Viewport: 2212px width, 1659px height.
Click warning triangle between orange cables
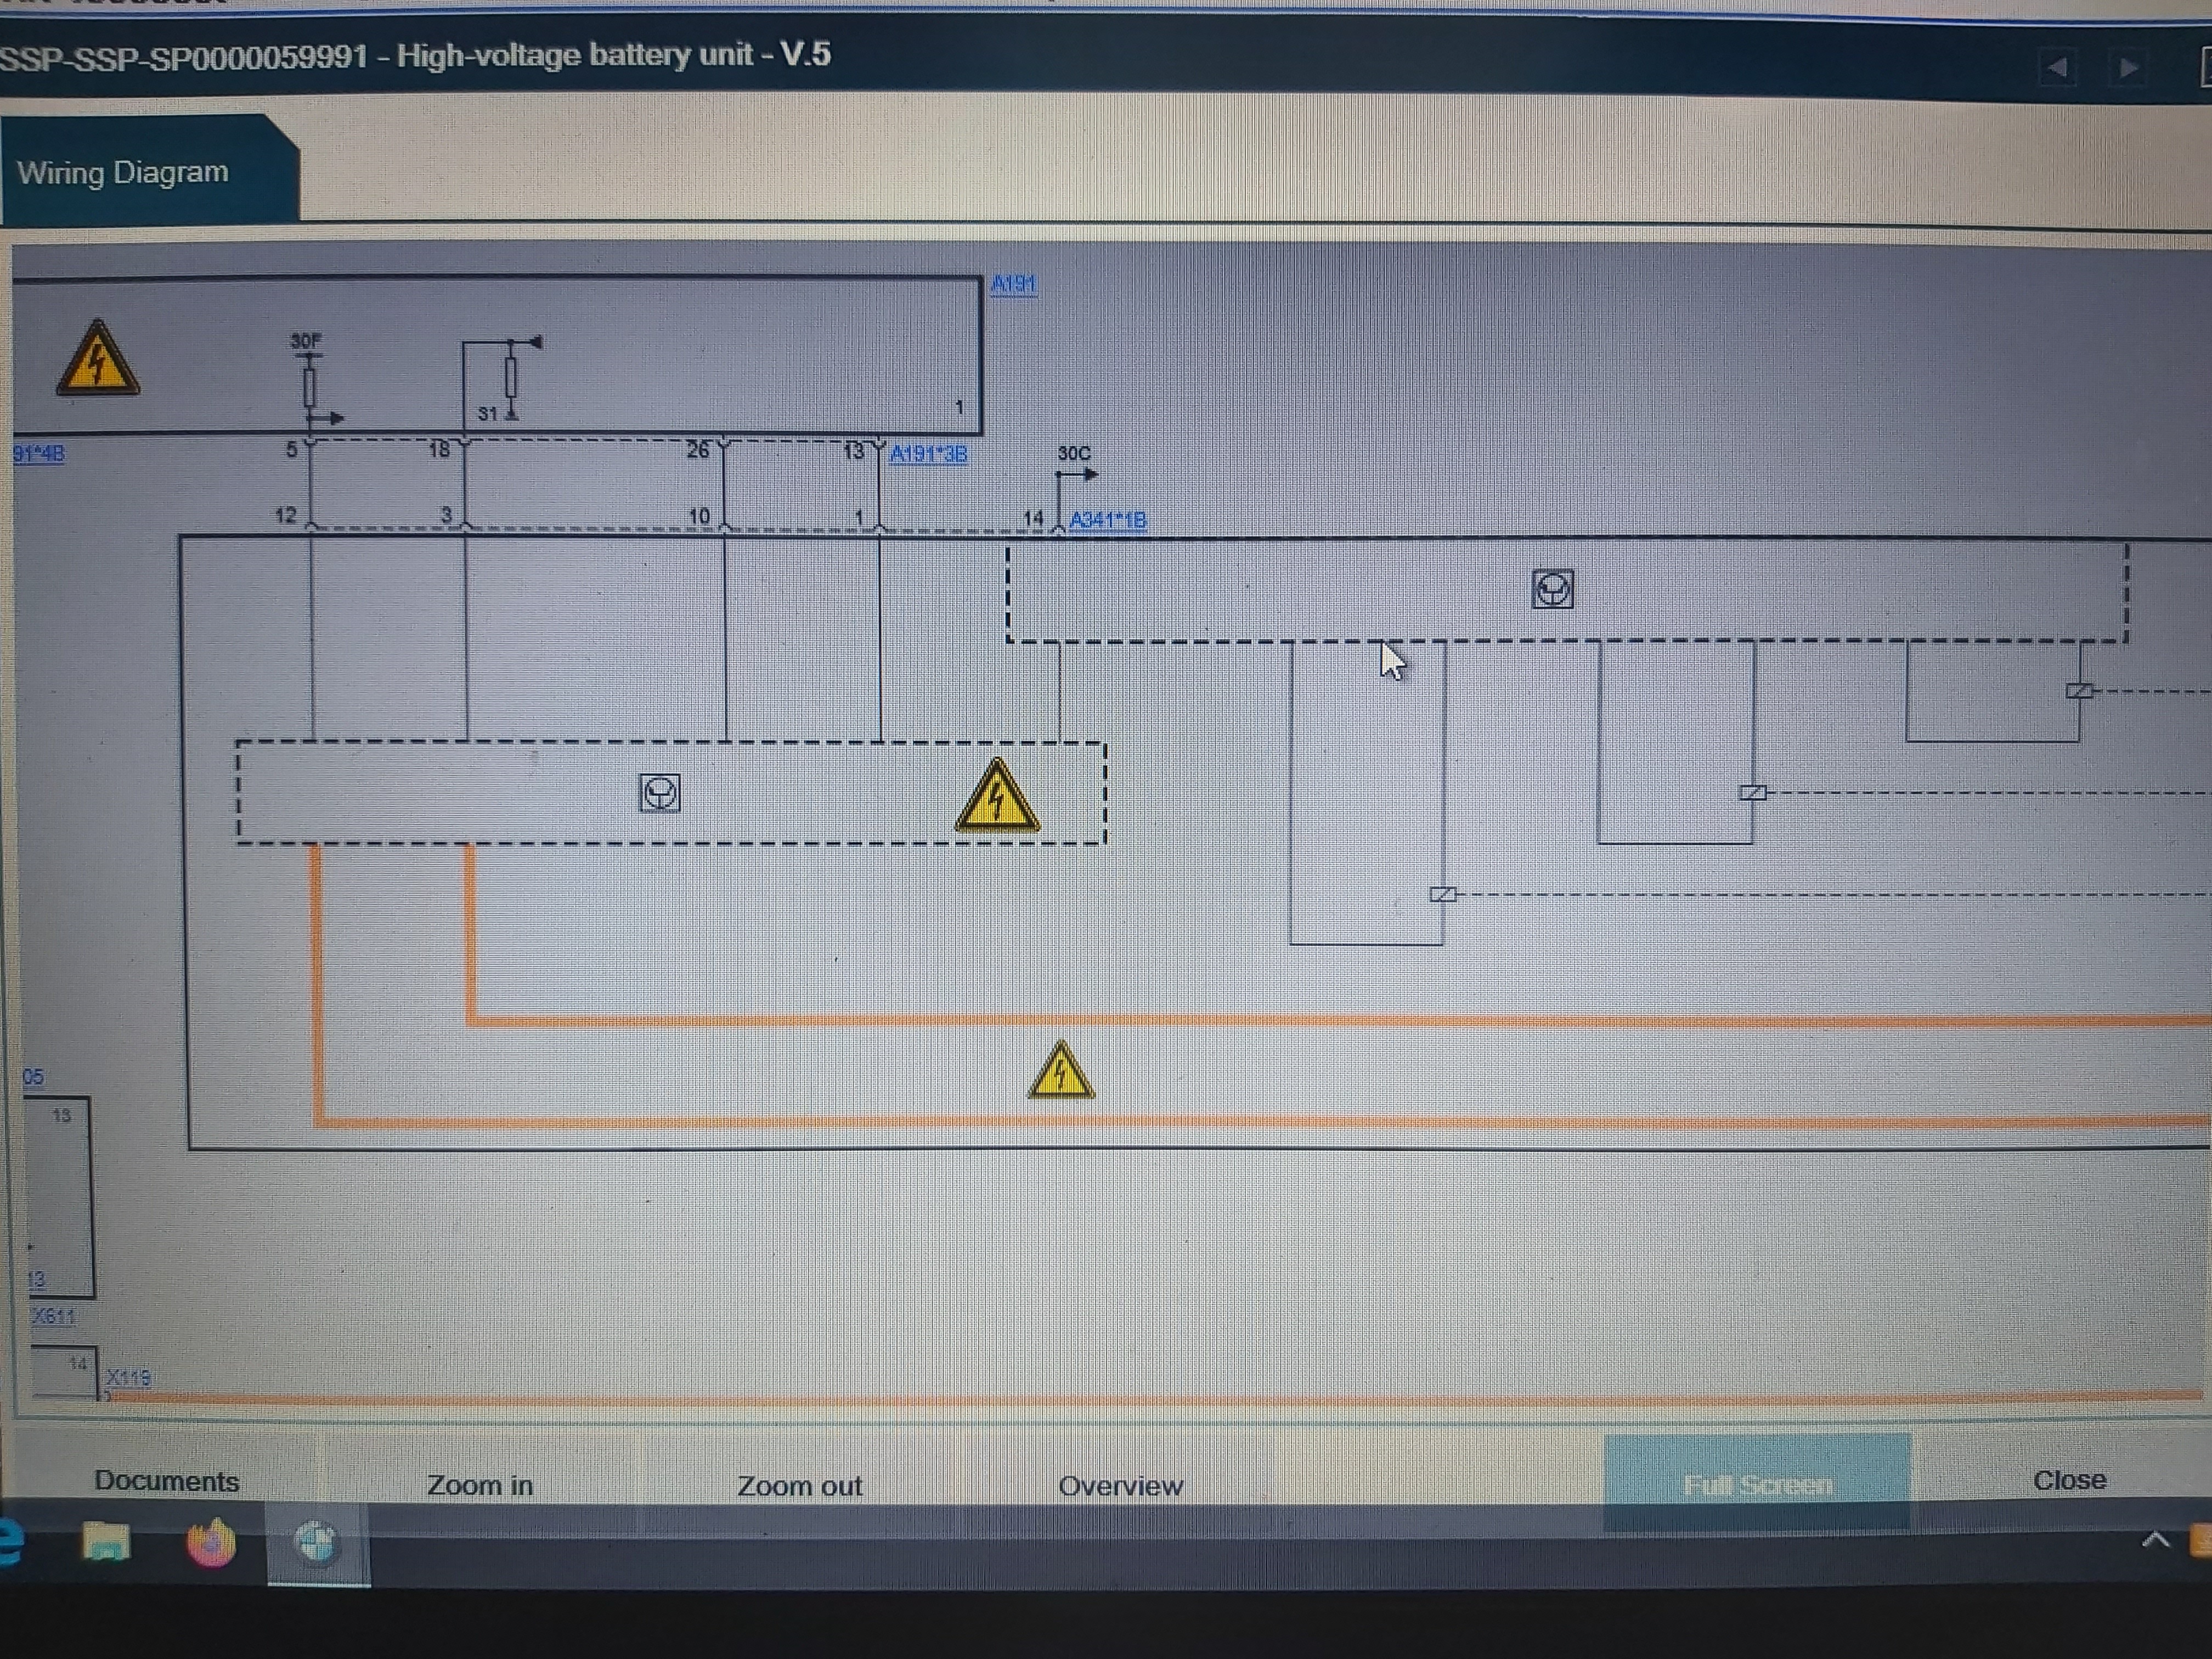(1061, 1072)
